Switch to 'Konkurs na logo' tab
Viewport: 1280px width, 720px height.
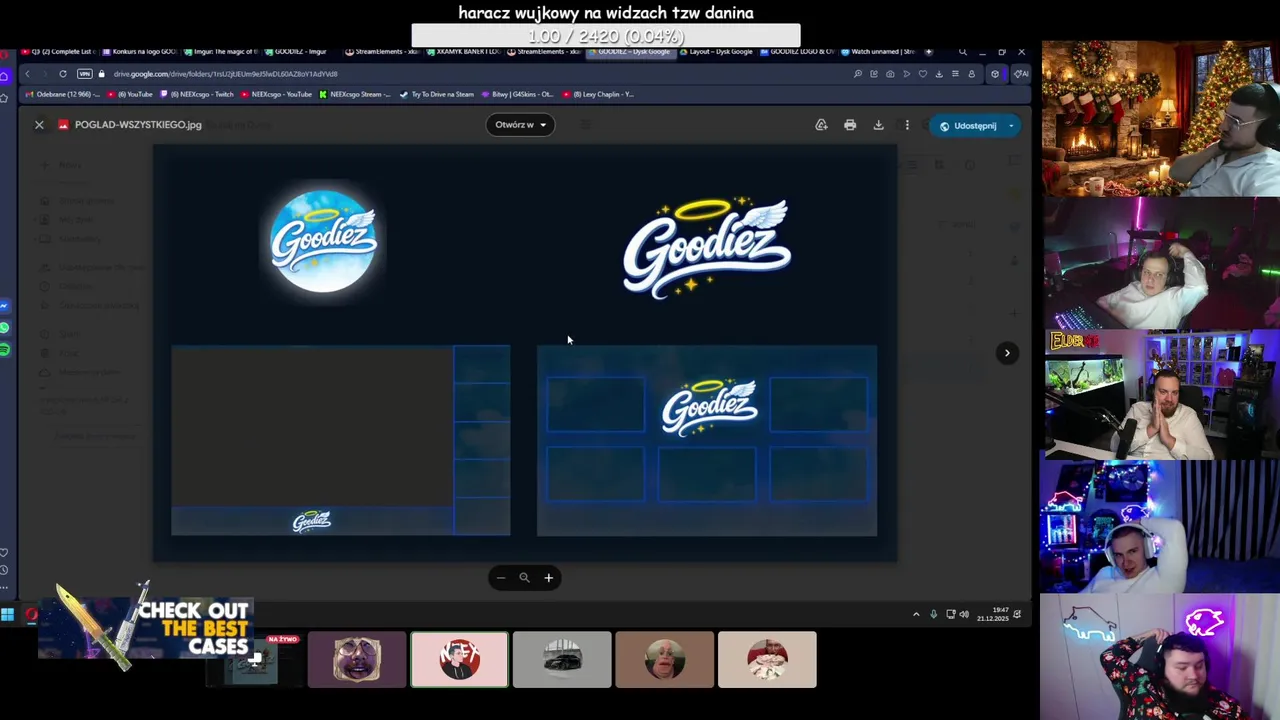tap(140, 51)
